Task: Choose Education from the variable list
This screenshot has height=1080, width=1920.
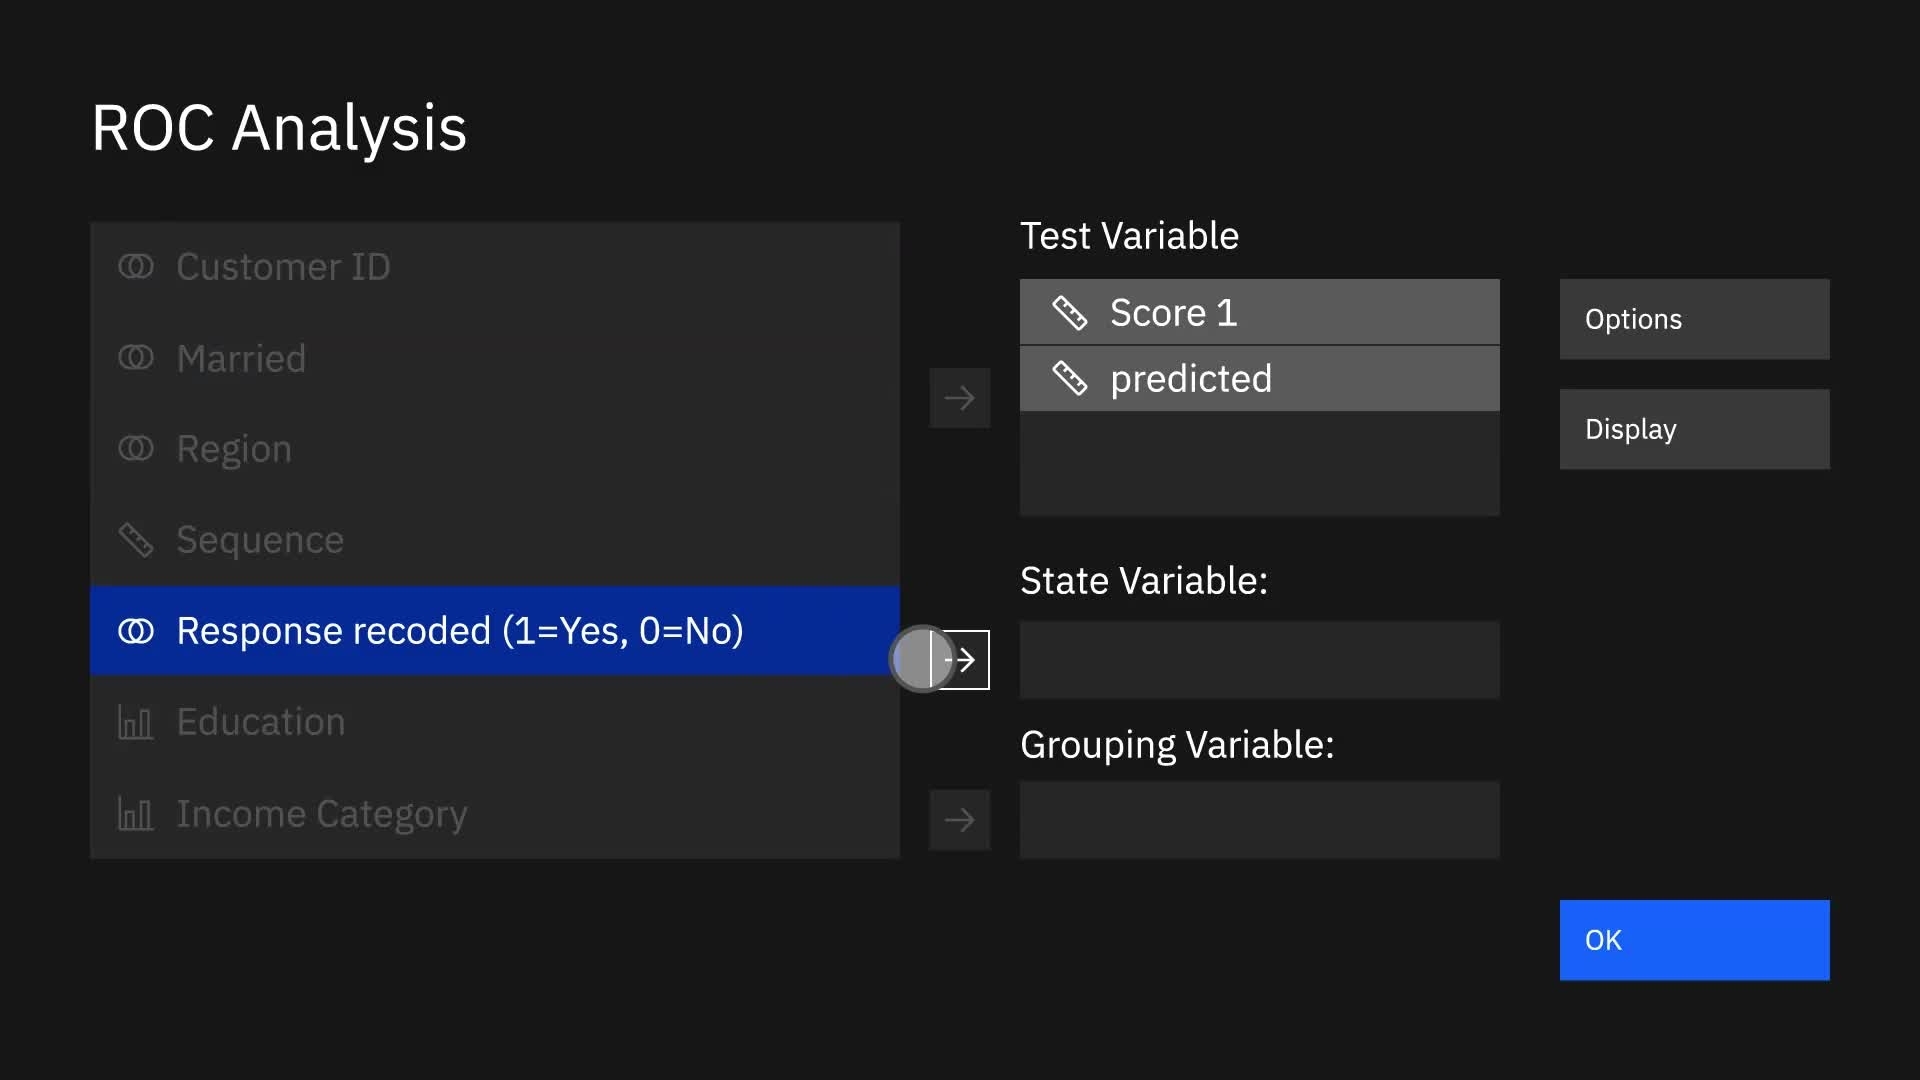Action: 261,722
